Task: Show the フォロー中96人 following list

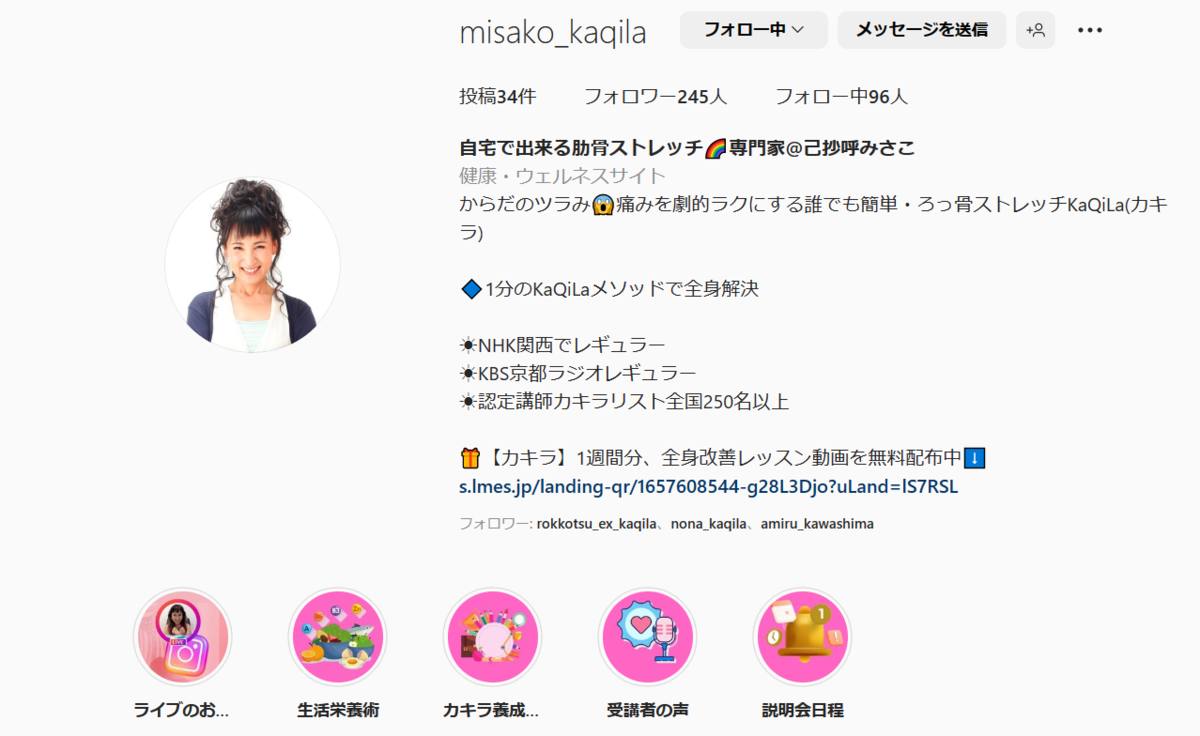Action: (x=841, y=97)
